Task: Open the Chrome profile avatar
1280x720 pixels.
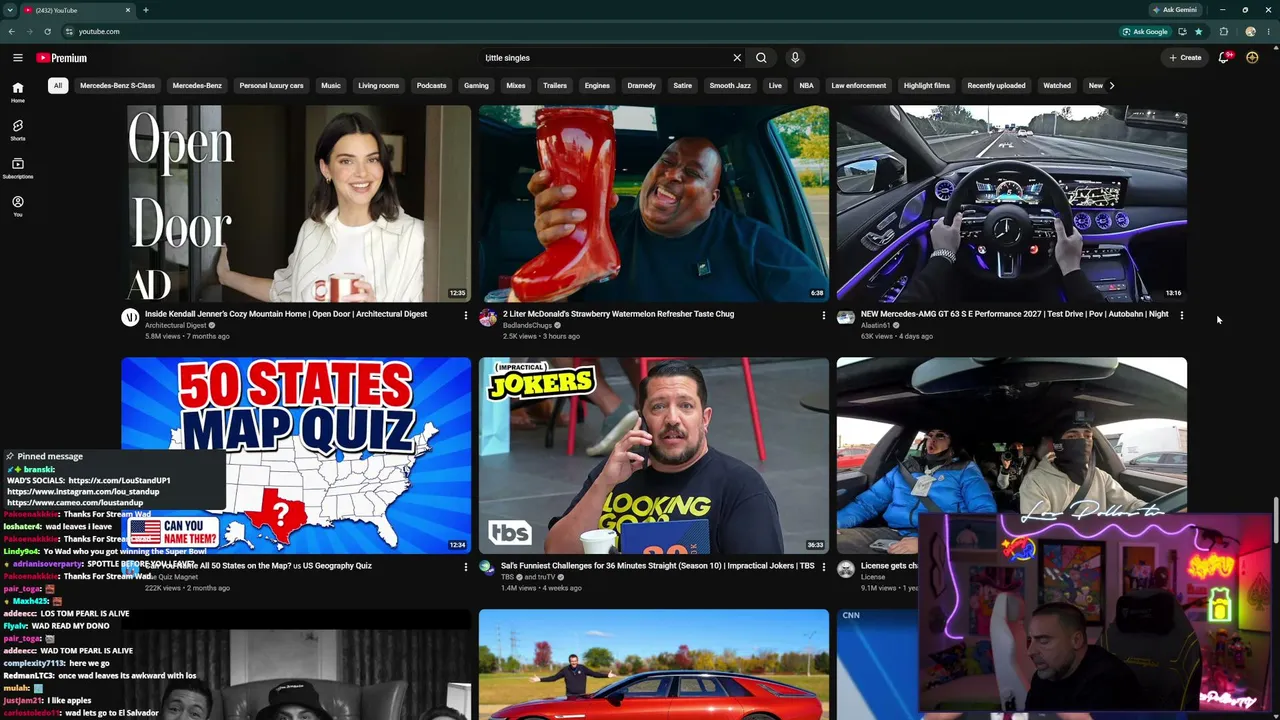Action: coord(1250,31)
